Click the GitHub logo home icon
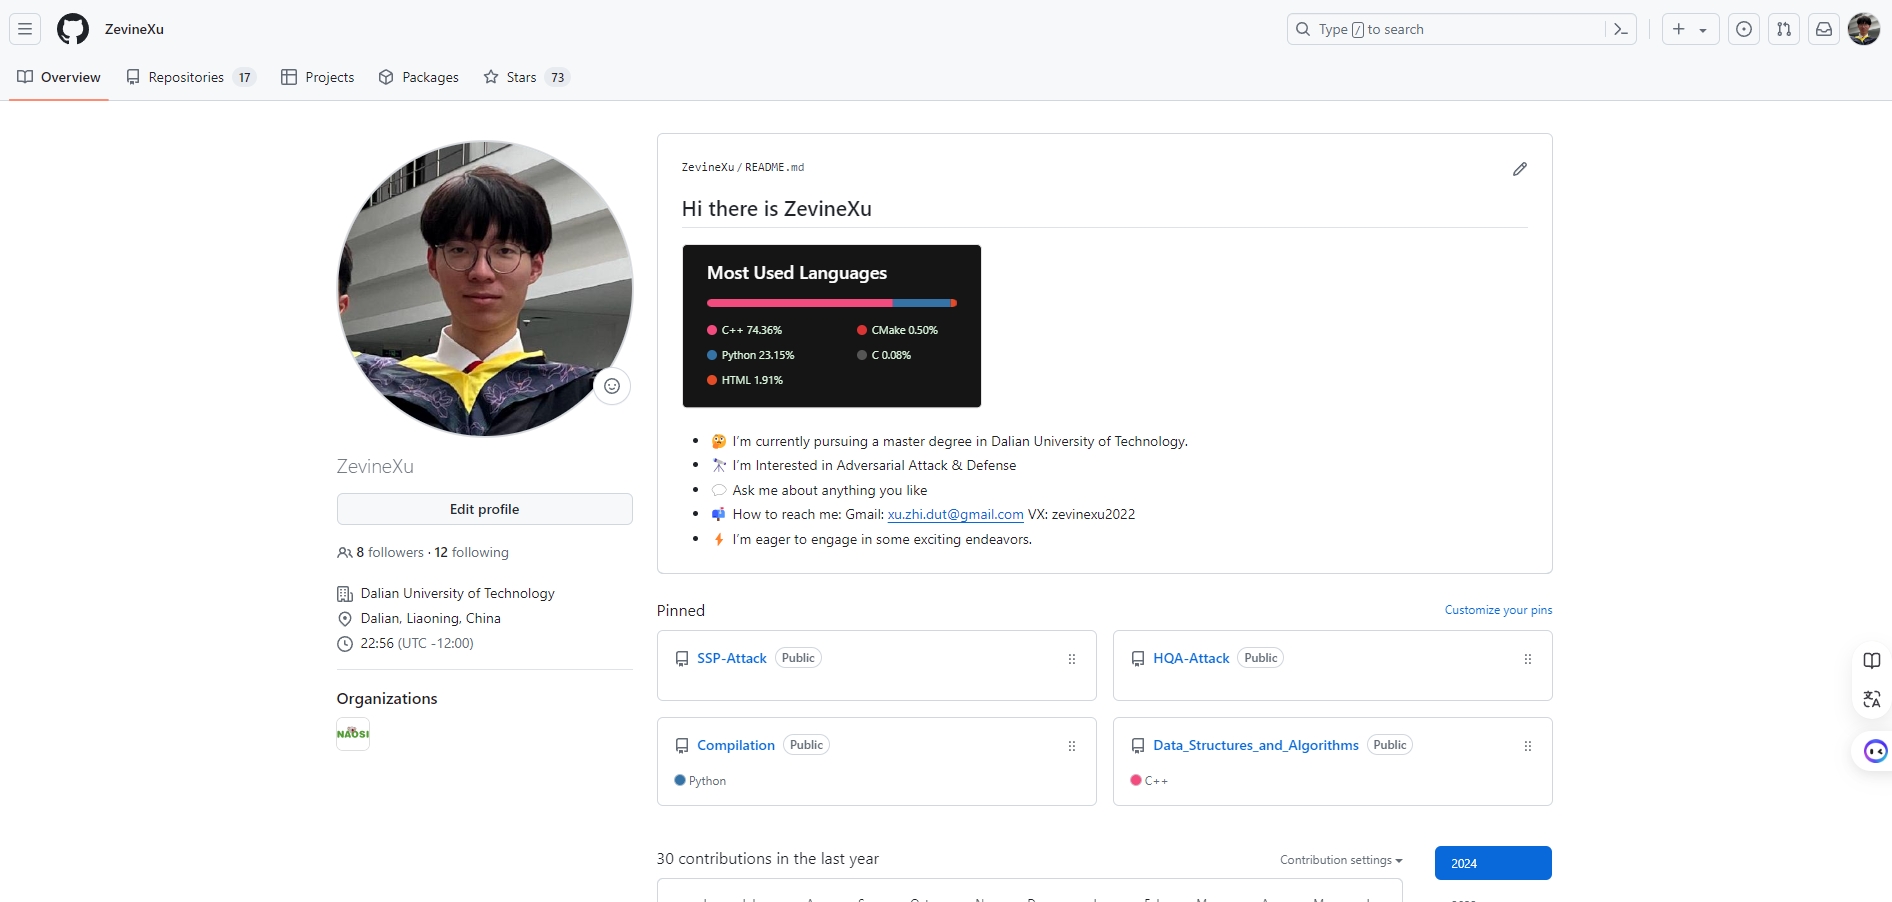Viewport: 1892px width, 902px height. point(73,29)
